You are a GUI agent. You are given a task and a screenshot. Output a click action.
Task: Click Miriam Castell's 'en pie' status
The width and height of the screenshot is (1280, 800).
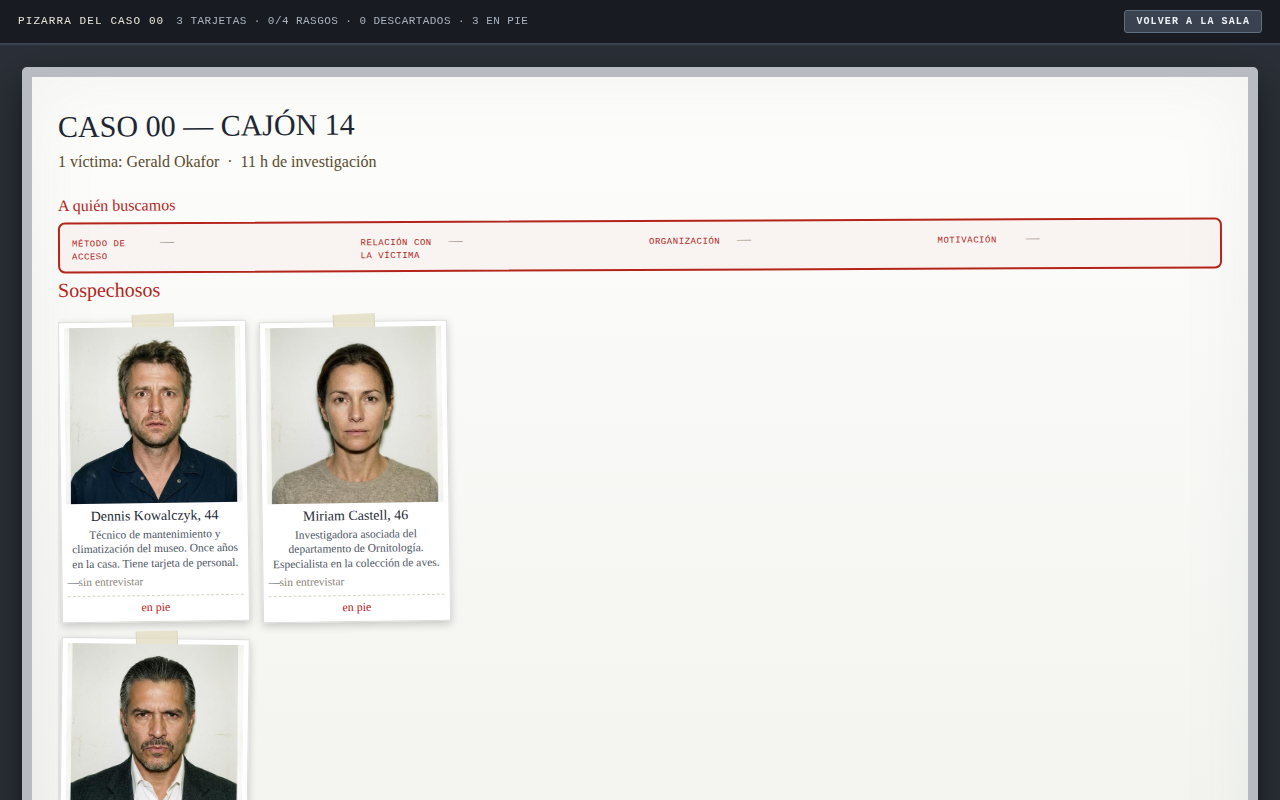[357, 607]
